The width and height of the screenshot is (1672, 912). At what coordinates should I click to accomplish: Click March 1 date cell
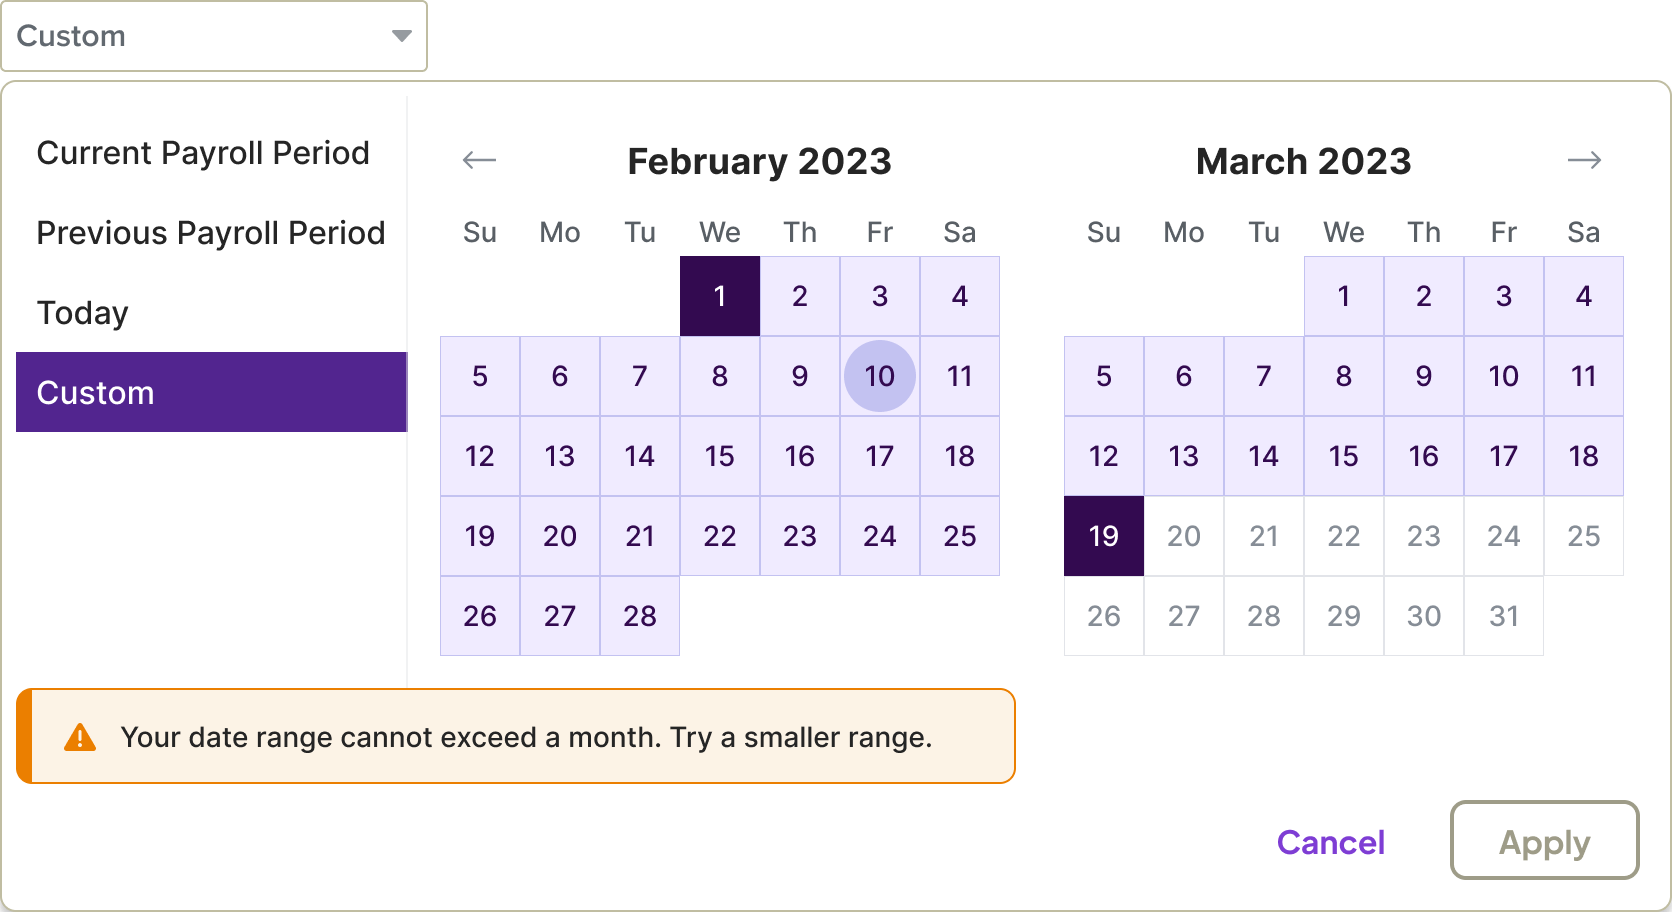point(1344,296)
